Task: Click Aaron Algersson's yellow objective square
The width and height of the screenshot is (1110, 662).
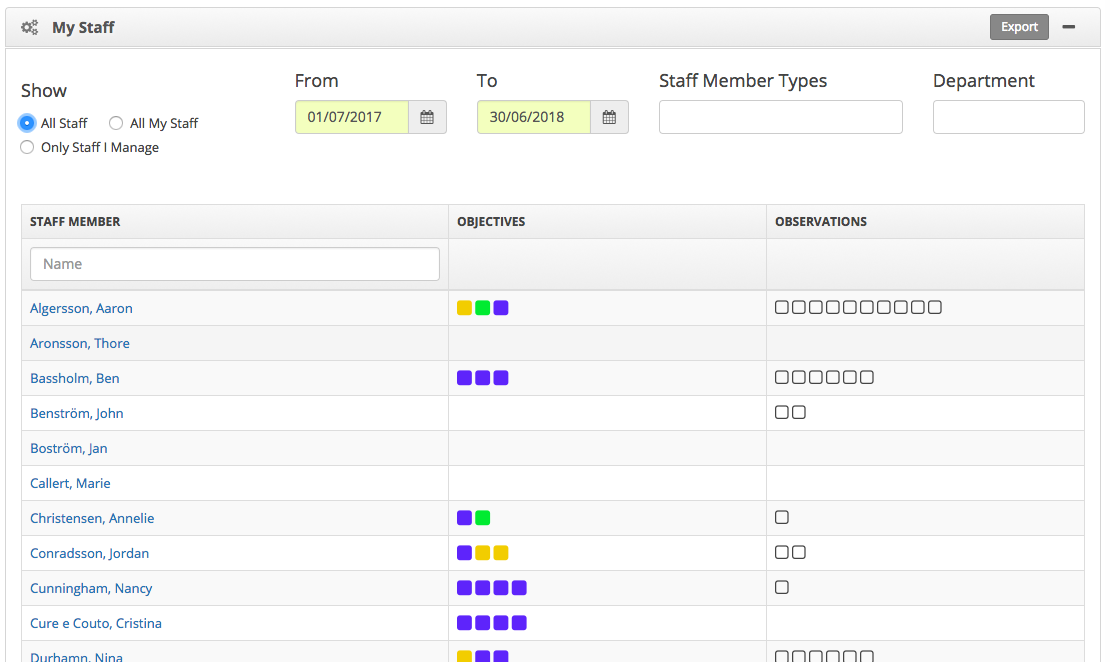Action: [464, 308]
